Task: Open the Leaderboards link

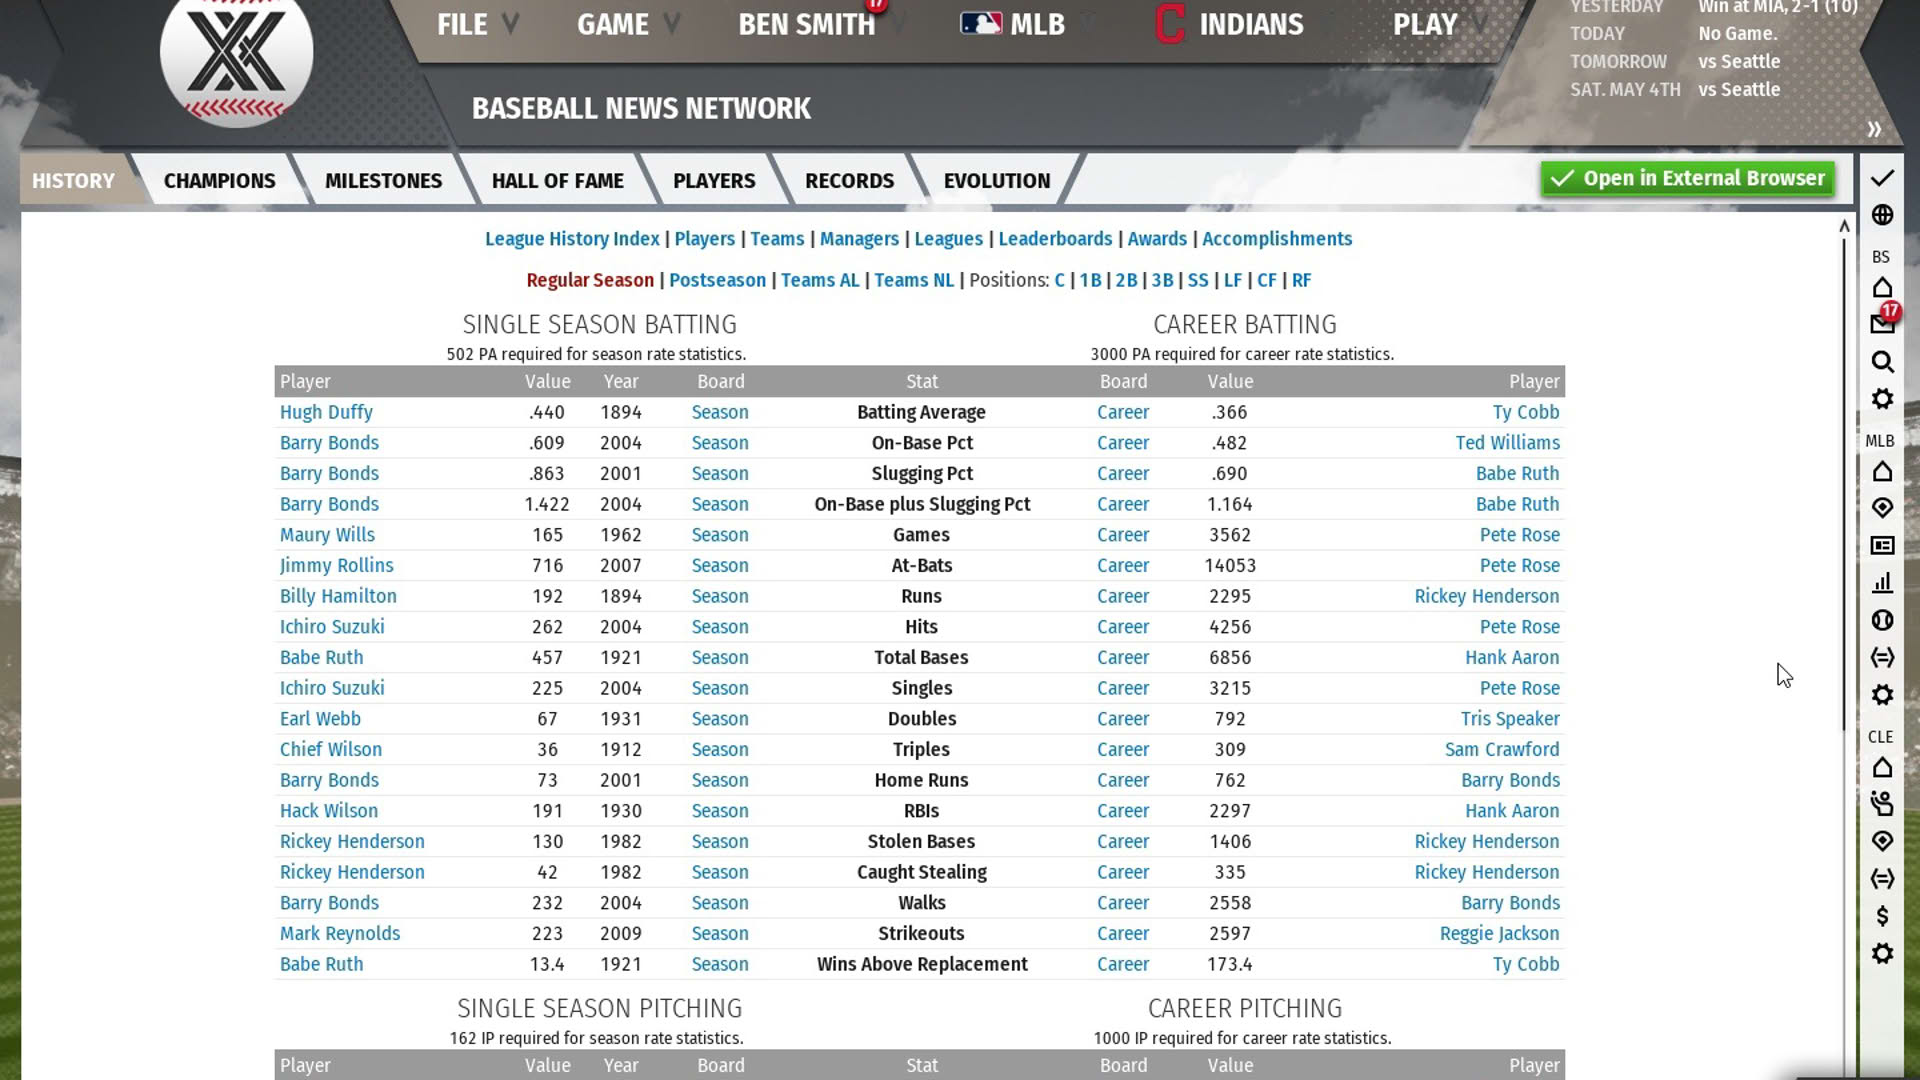Action: (x=1055, y=239)
